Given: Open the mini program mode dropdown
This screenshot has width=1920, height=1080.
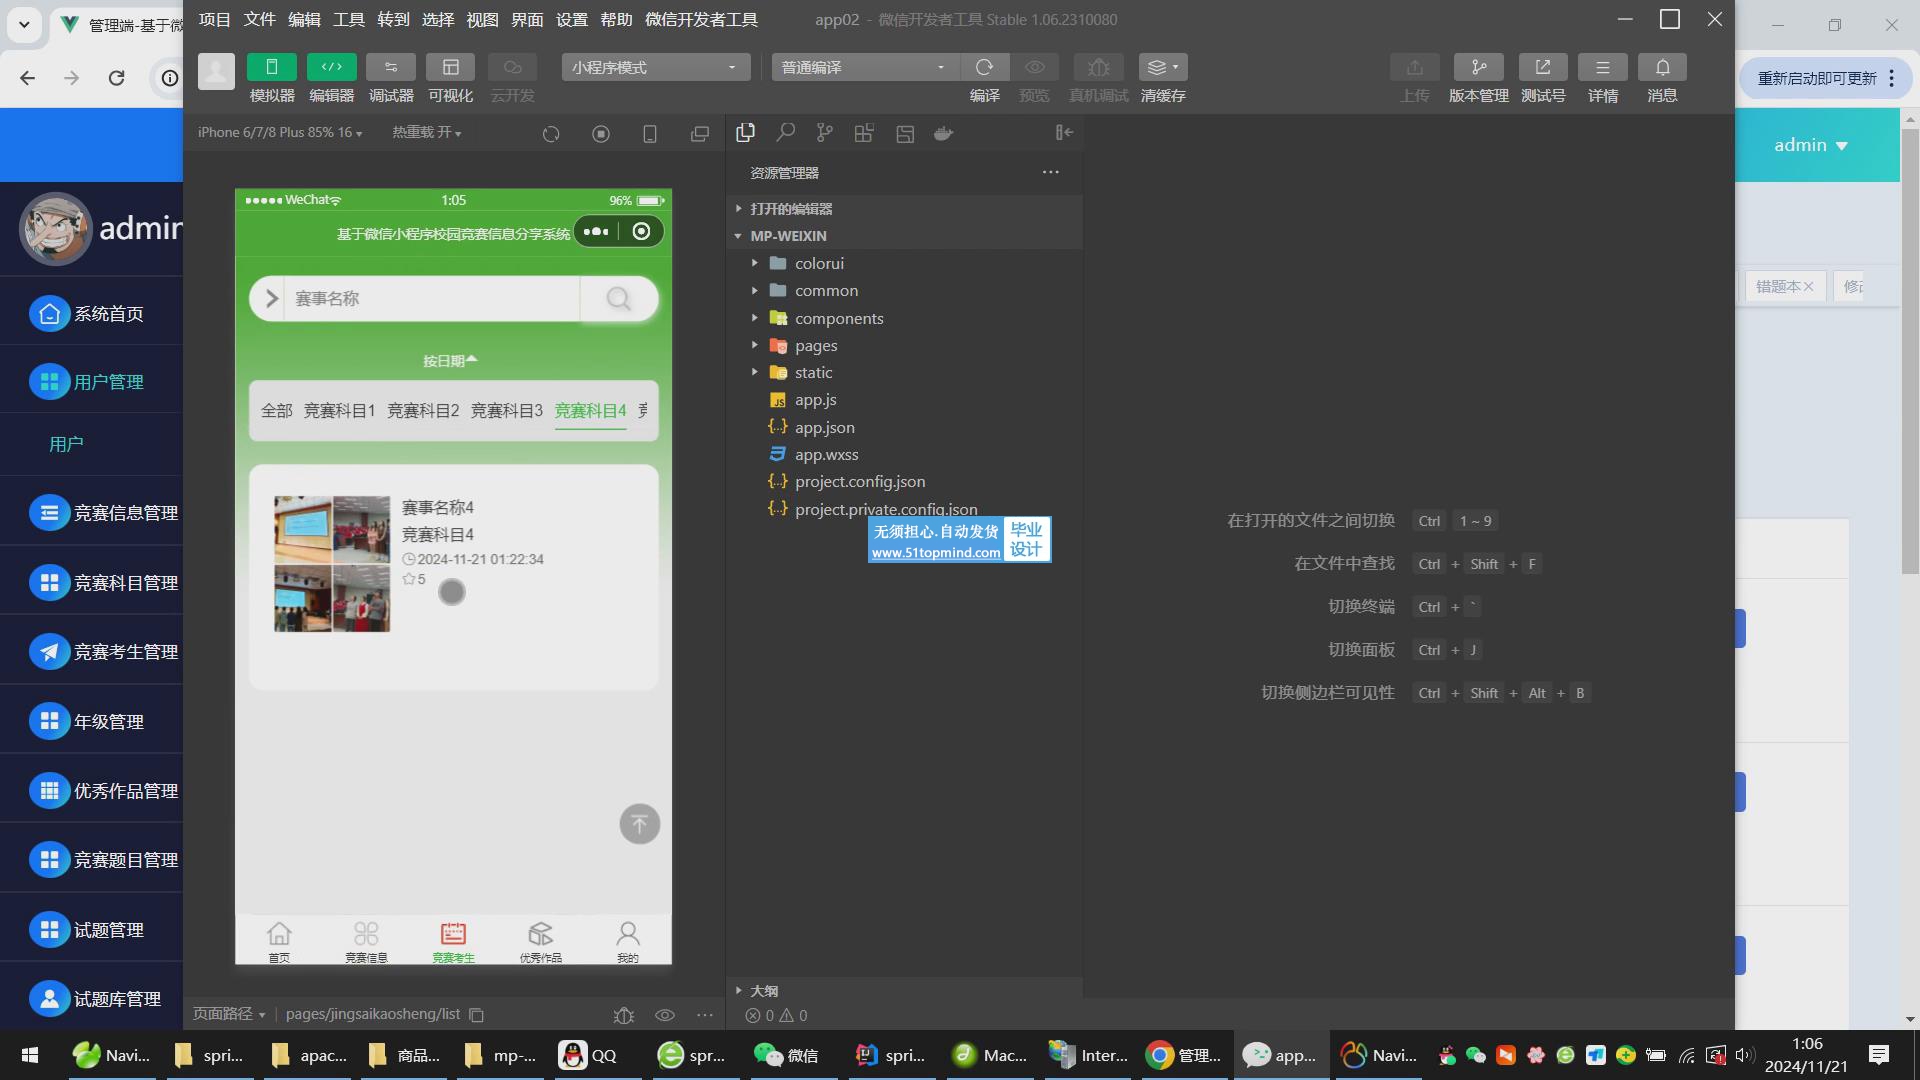Looking at the screenshot, I should coord(655,67).
